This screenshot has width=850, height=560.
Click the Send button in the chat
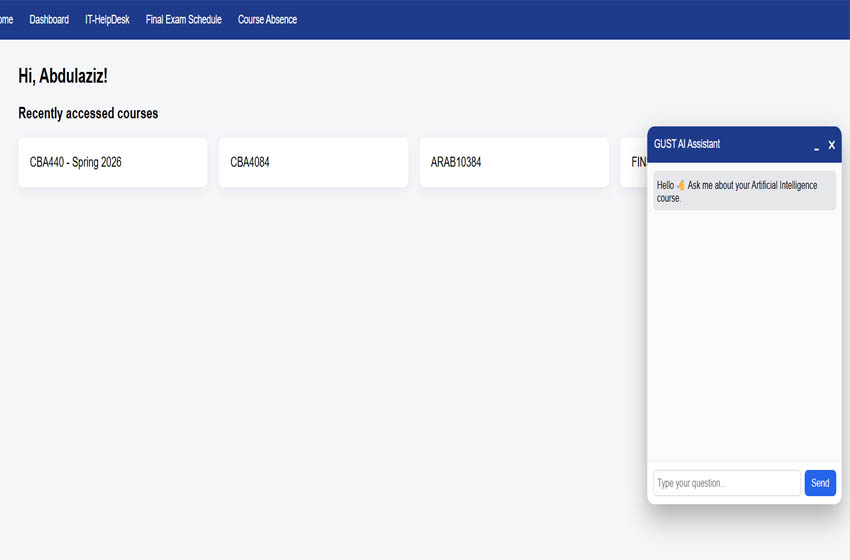(820, 482)
